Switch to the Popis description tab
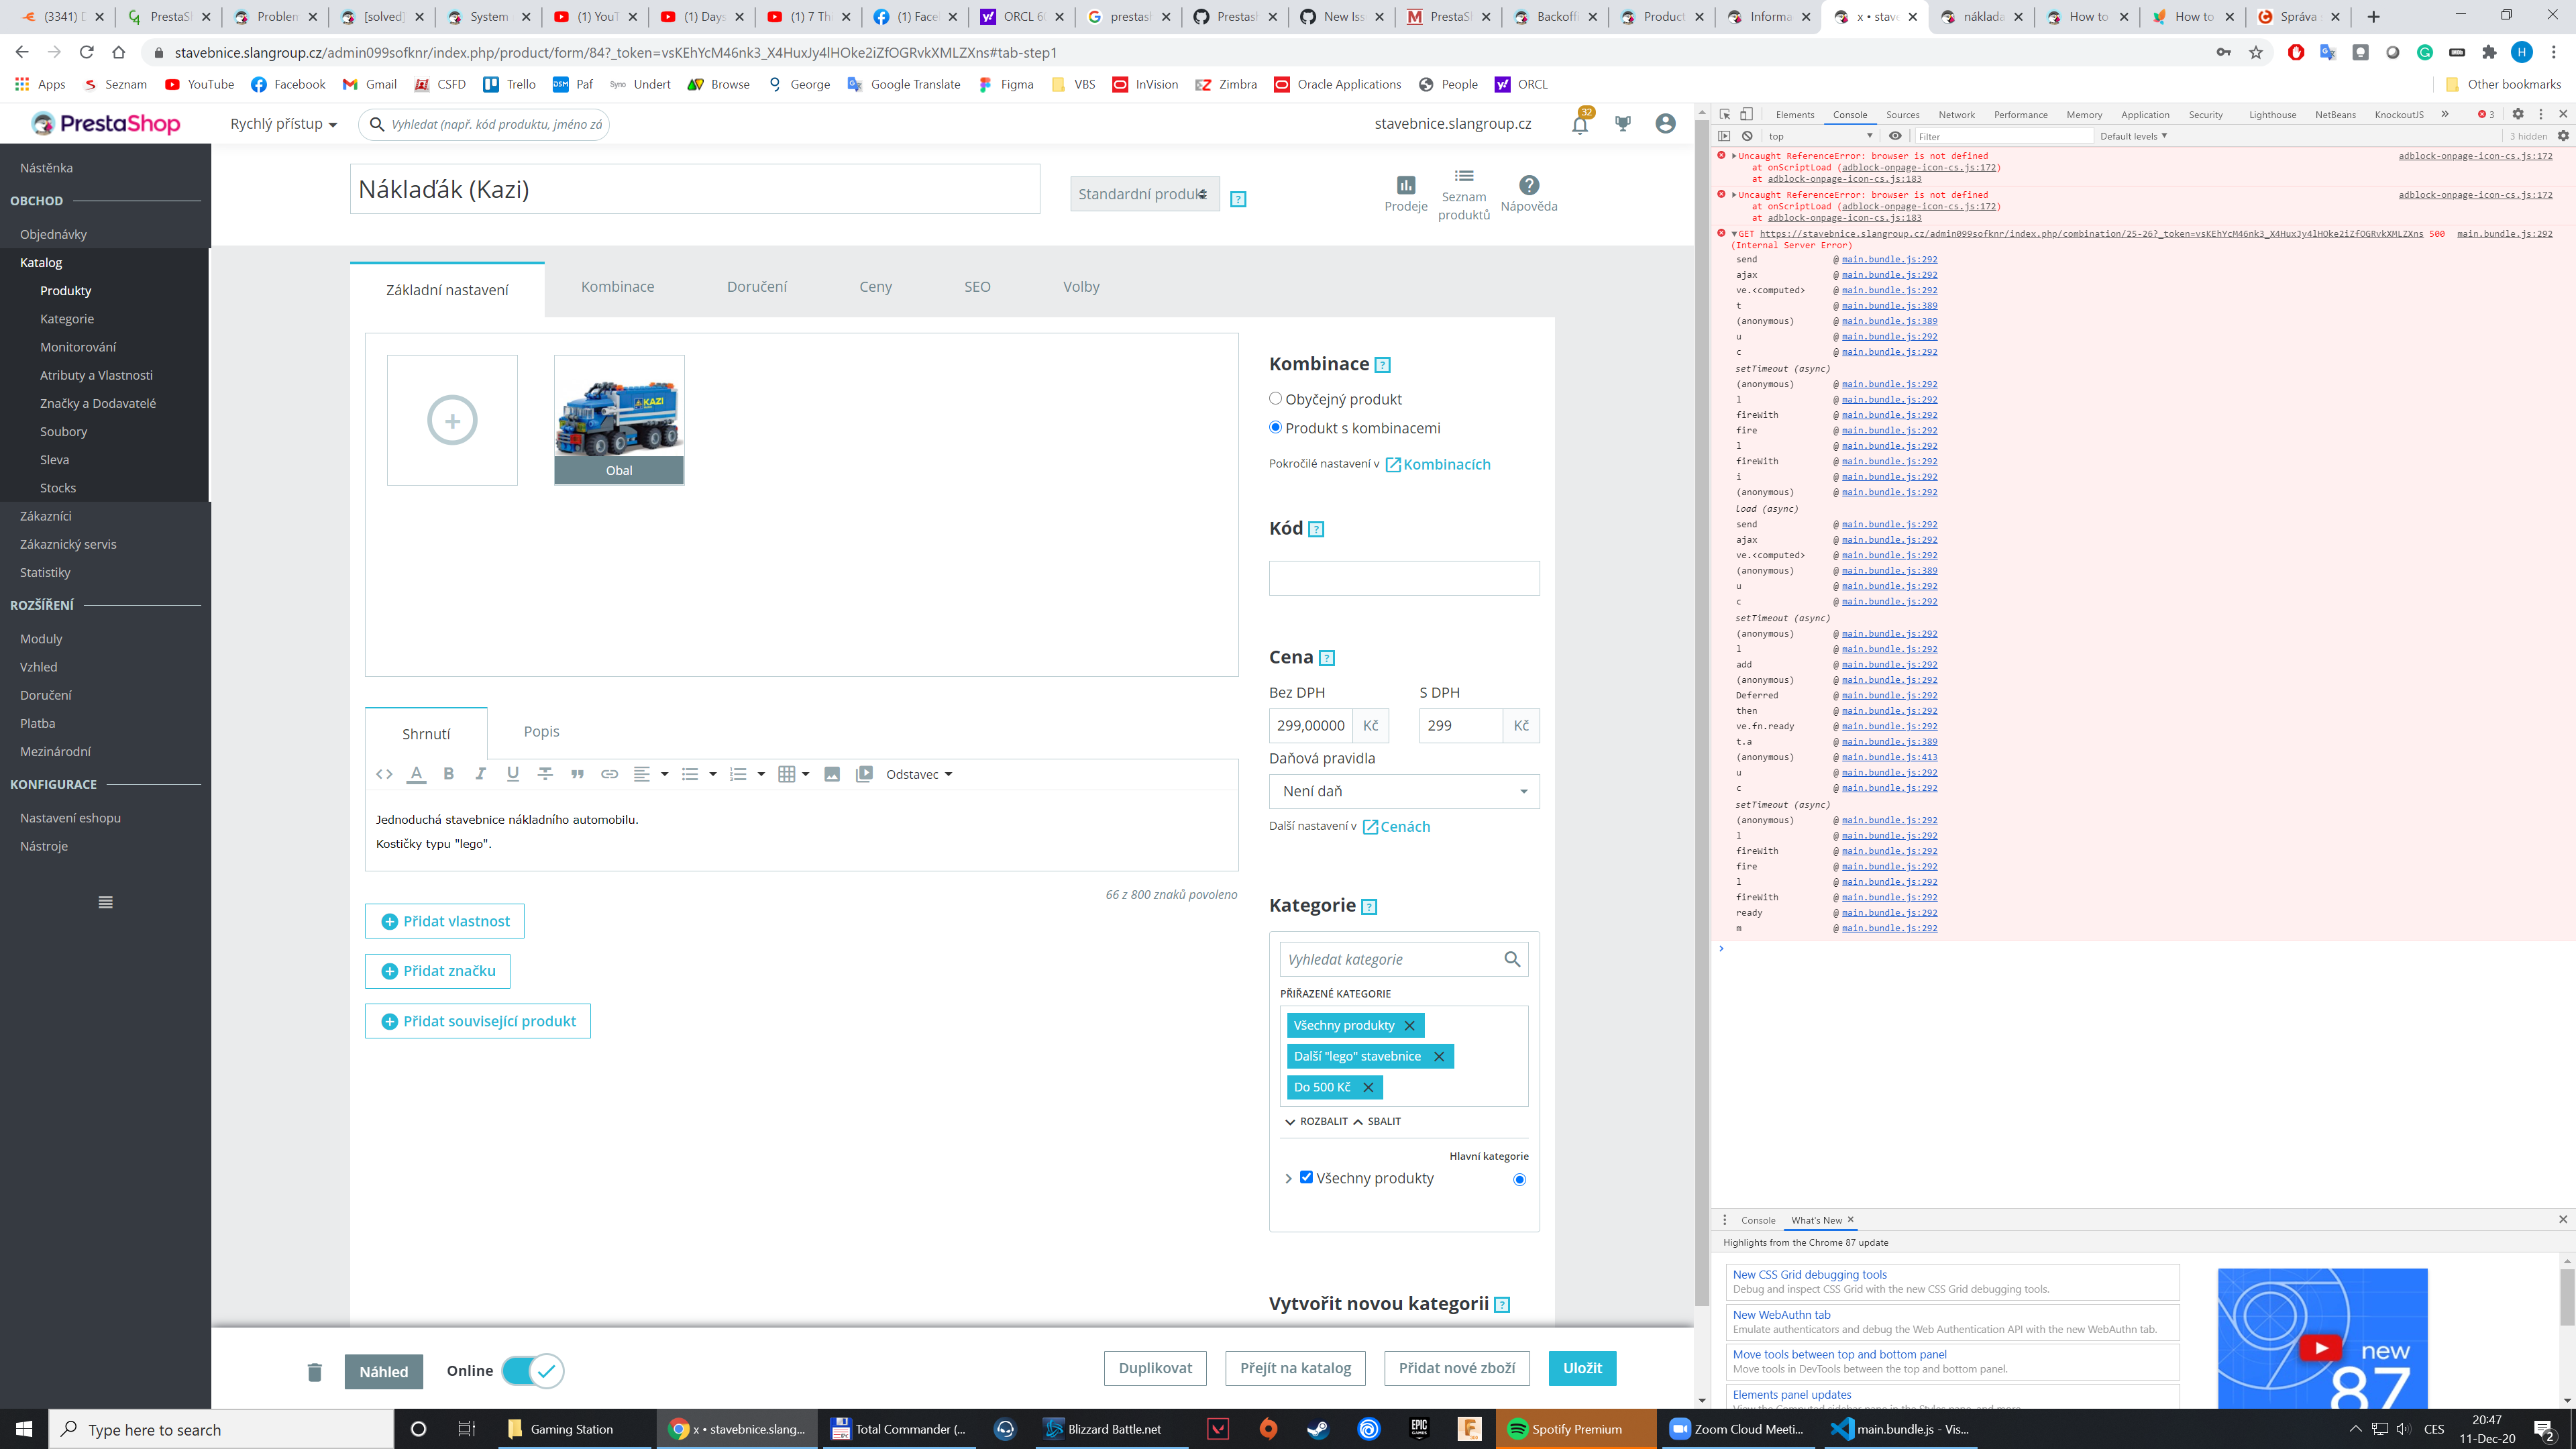 [541, 732]
